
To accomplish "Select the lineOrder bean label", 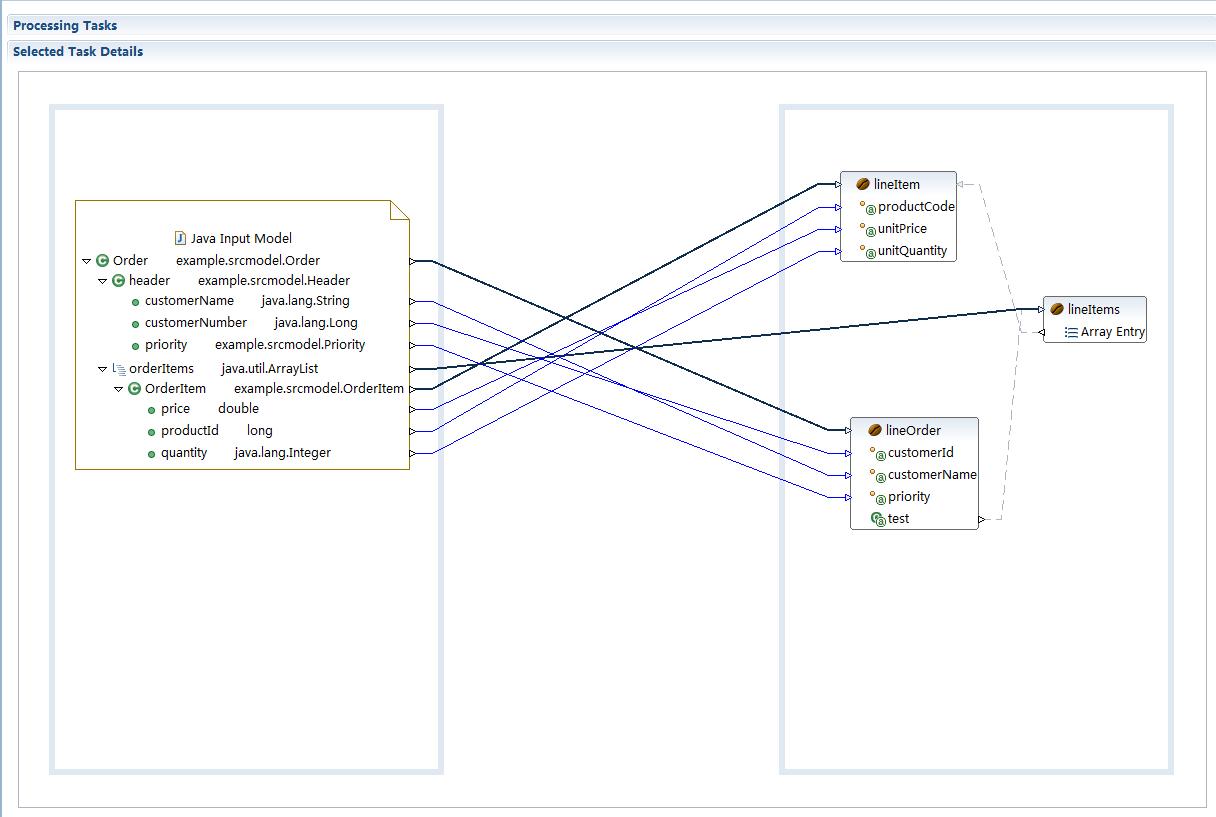I will (913, 431).
